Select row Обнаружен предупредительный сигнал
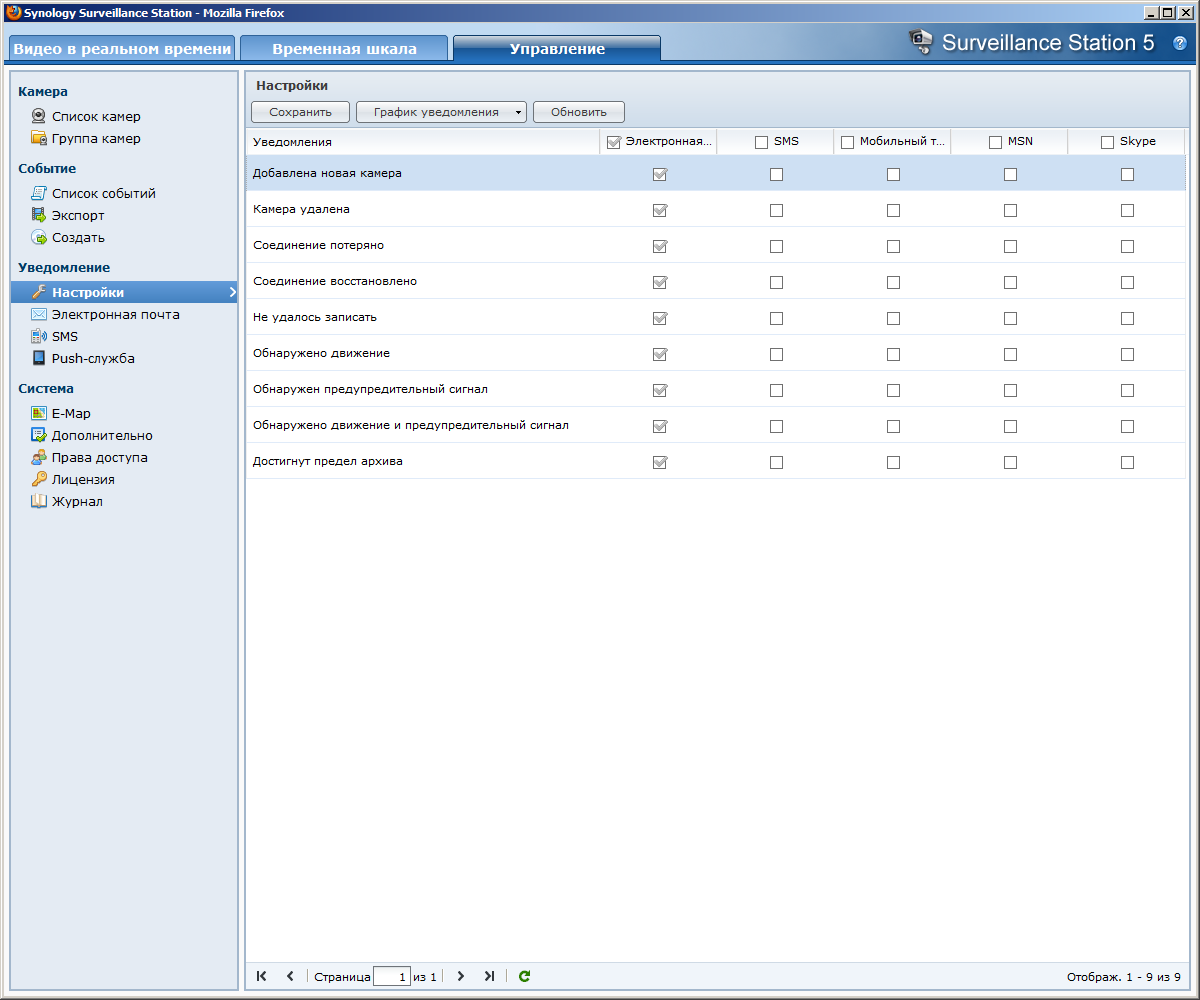The height and width of the screenshot is (1000, 1200). tap(716, 389)
